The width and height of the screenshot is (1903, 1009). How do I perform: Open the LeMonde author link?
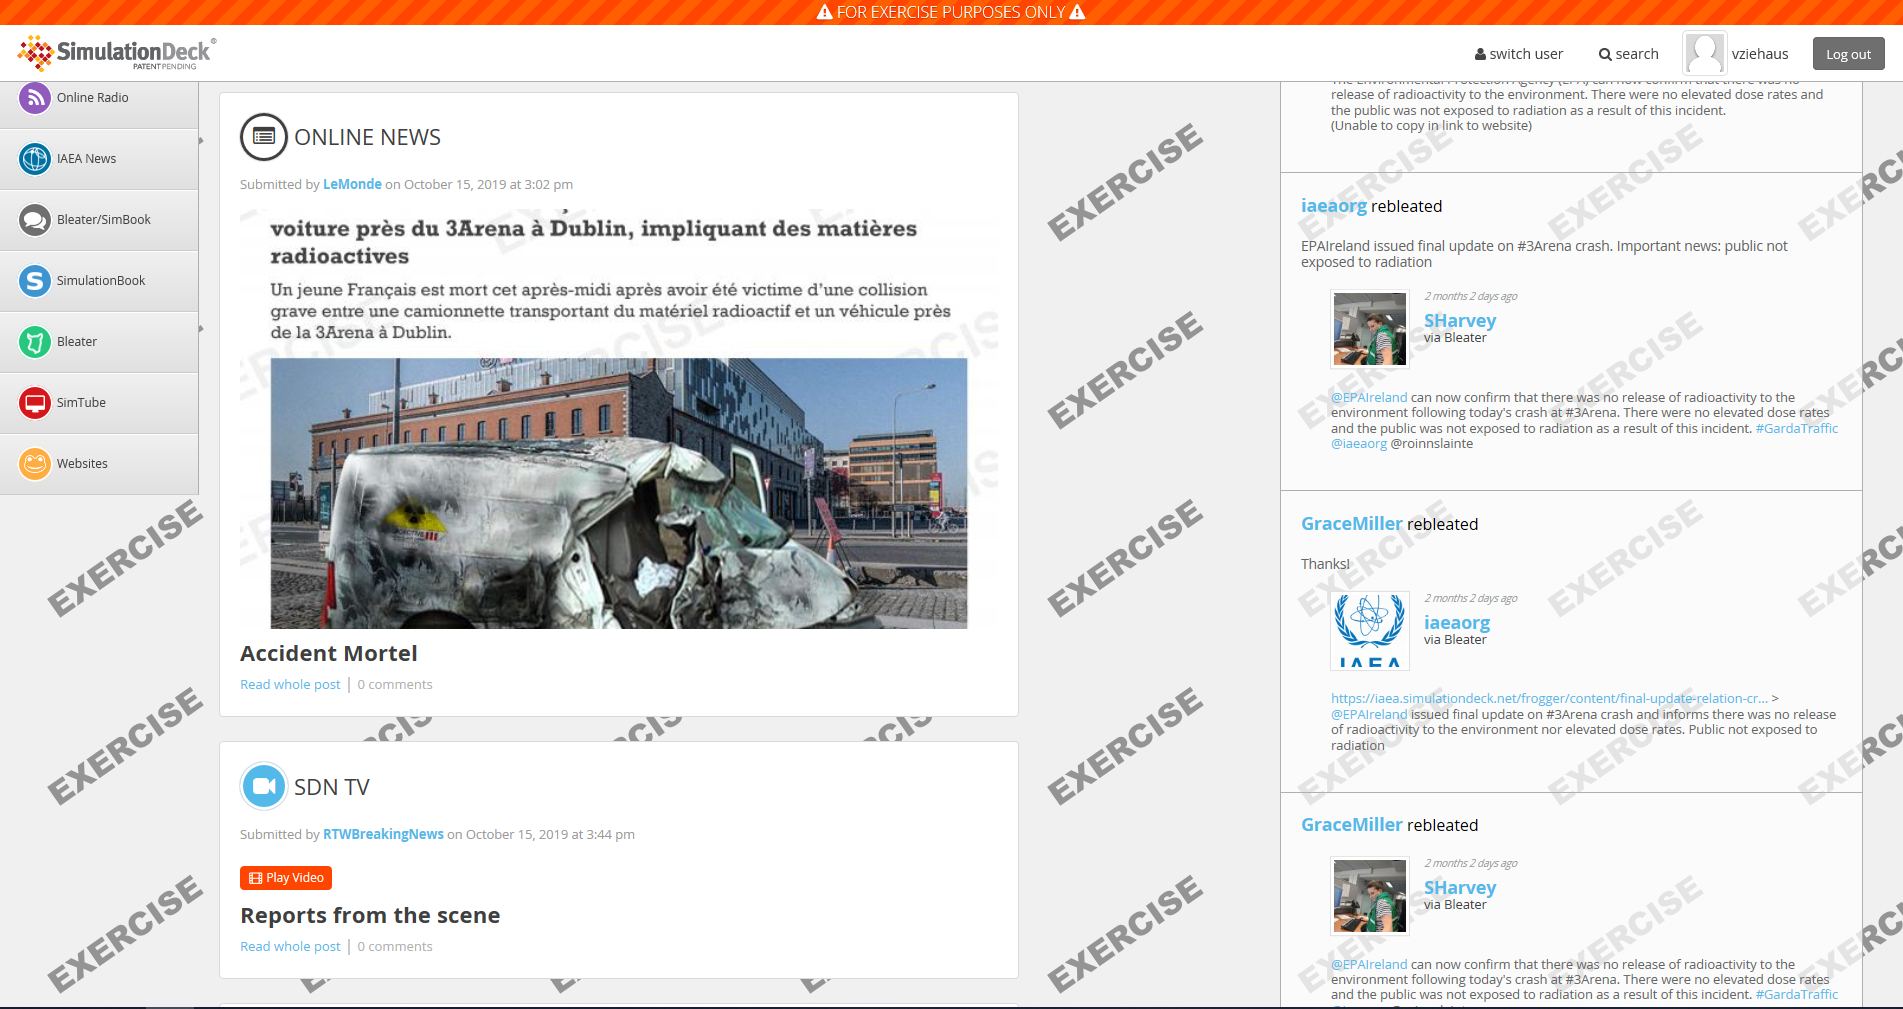(x=352, y=185)
